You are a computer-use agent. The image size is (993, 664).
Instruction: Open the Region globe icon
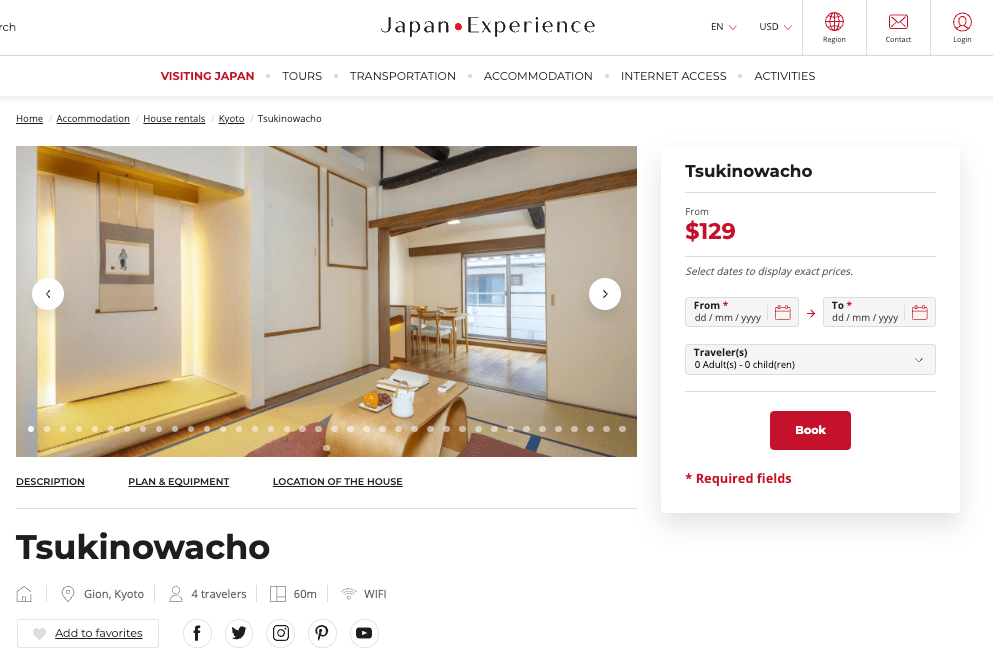point(834,22)
